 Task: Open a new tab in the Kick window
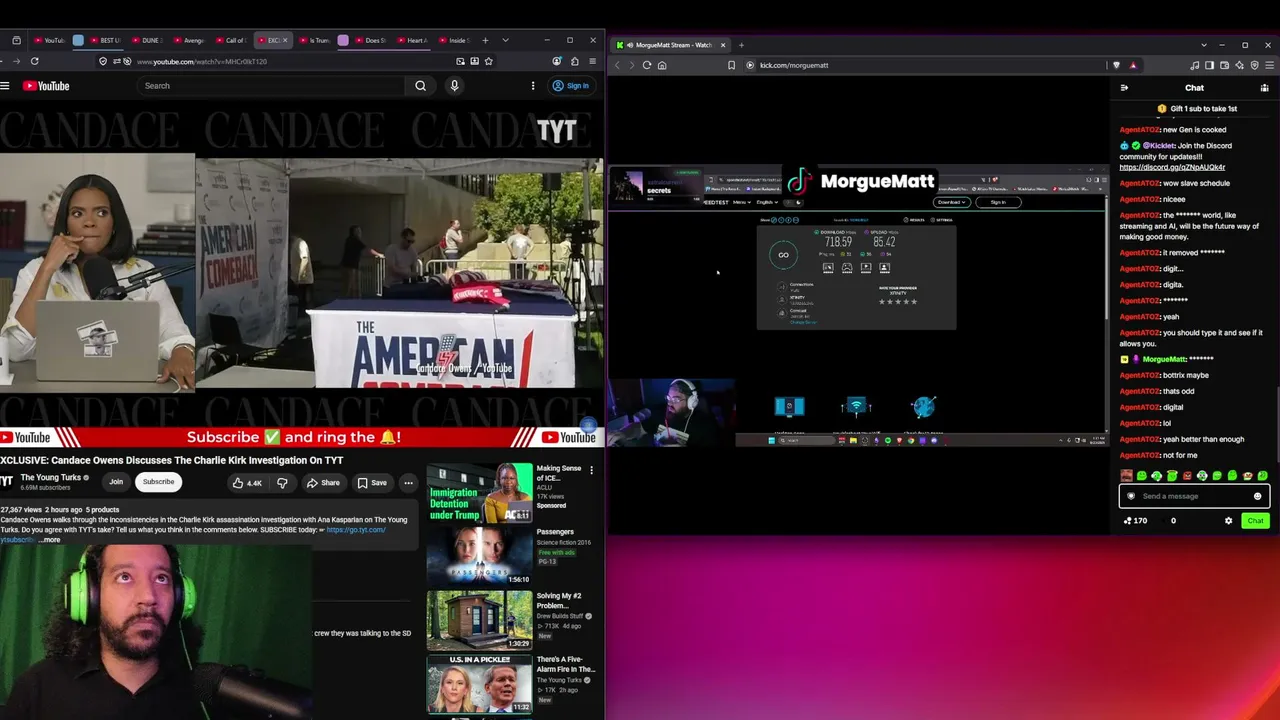point(741,45)
